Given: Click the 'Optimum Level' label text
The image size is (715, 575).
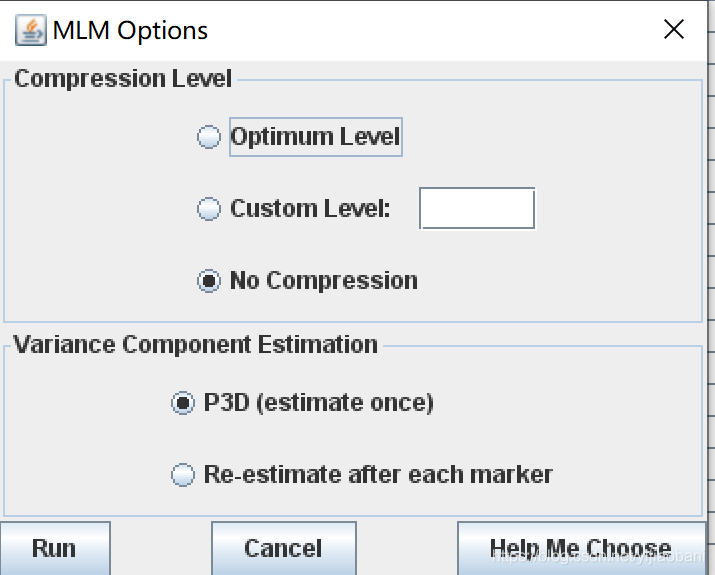Looking at the screenshot, I should [315, 137].
